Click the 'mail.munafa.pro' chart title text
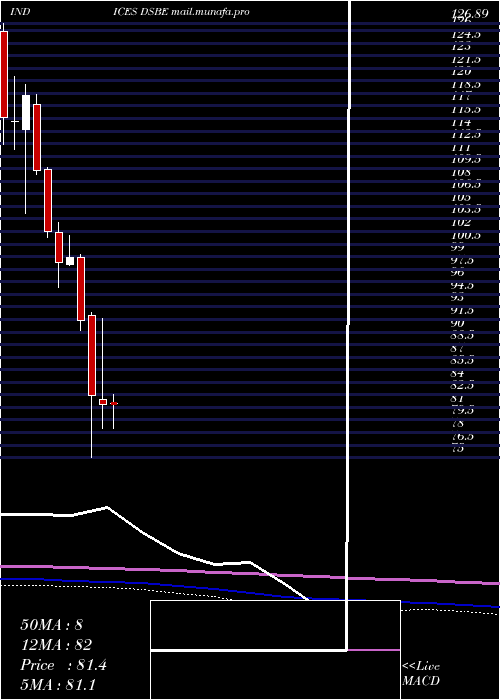This screenshot has height=700, width=500. 210,12
